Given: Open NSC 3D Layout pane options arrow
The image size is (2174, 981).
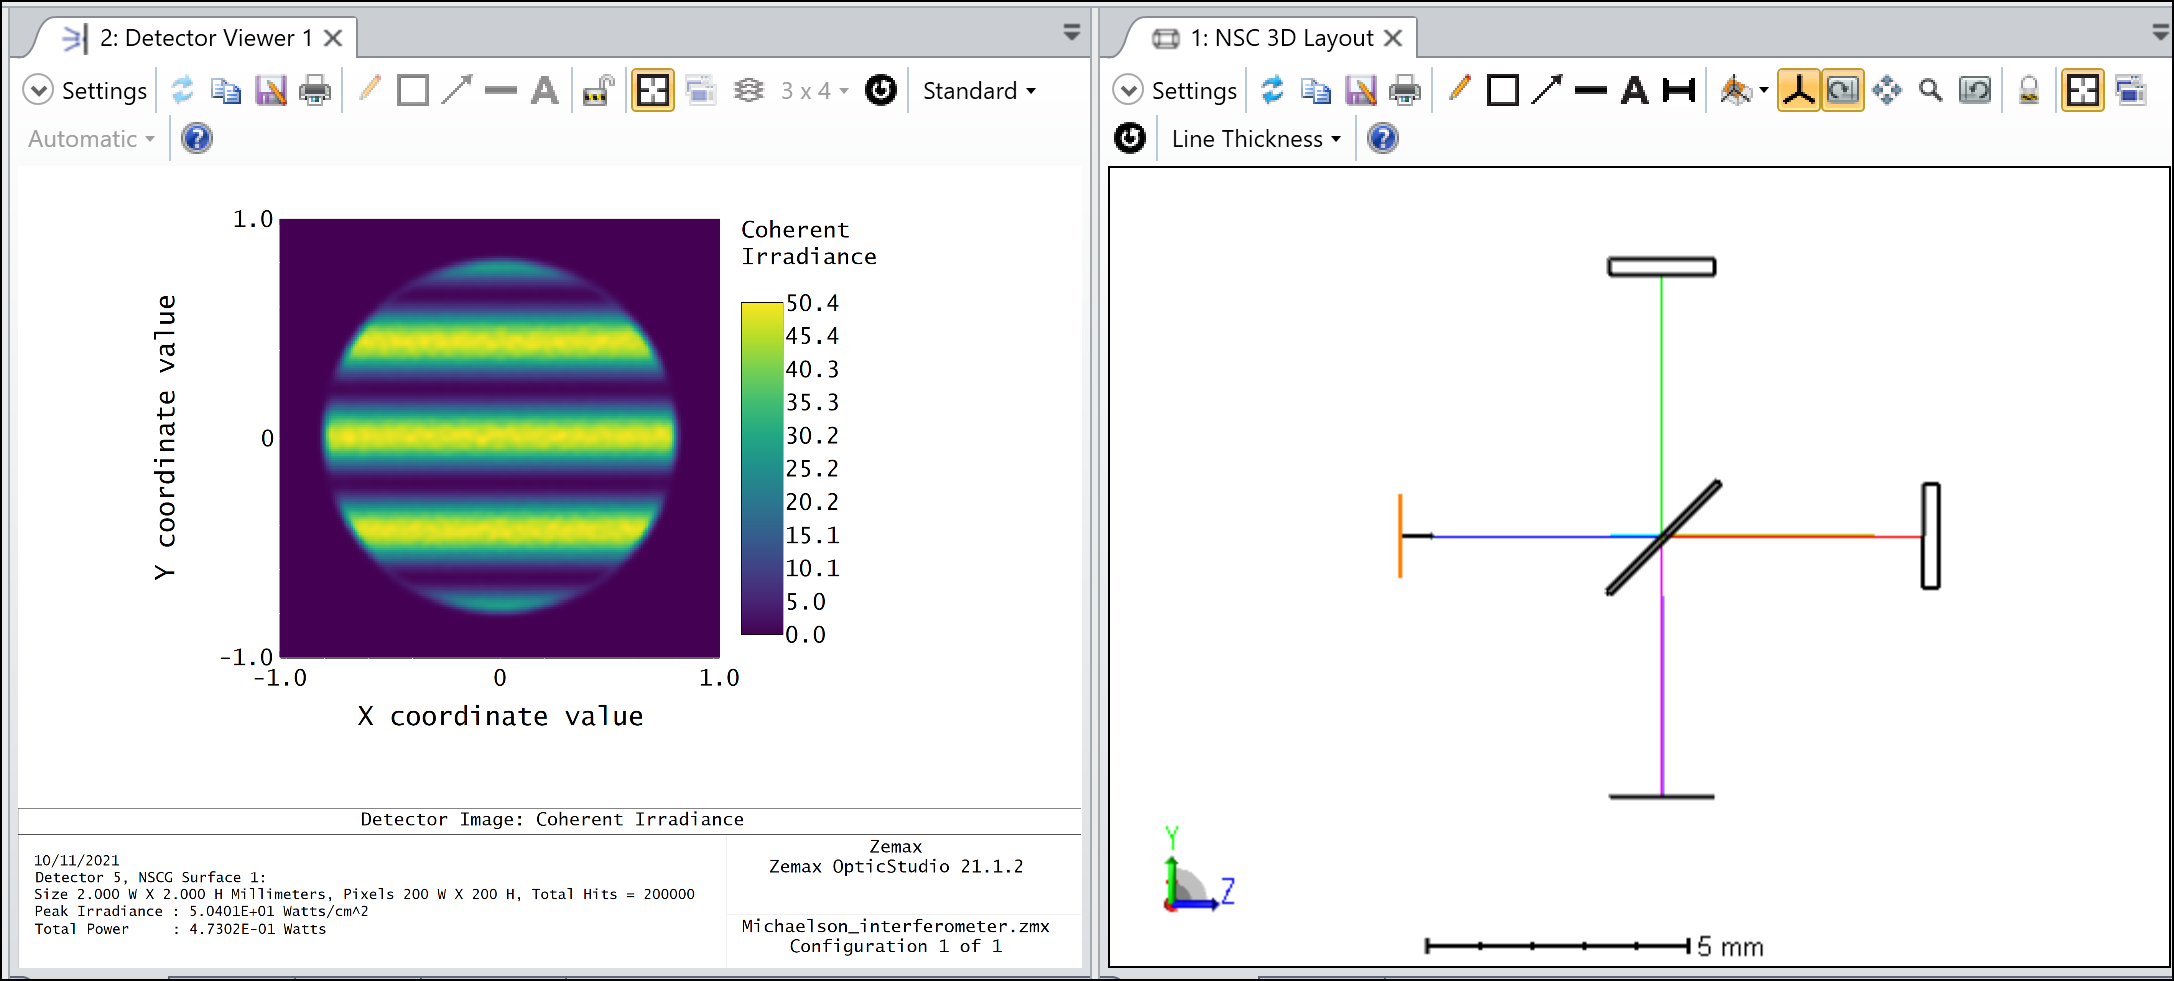Looking at the screenshot, I should coord(2160,32).
